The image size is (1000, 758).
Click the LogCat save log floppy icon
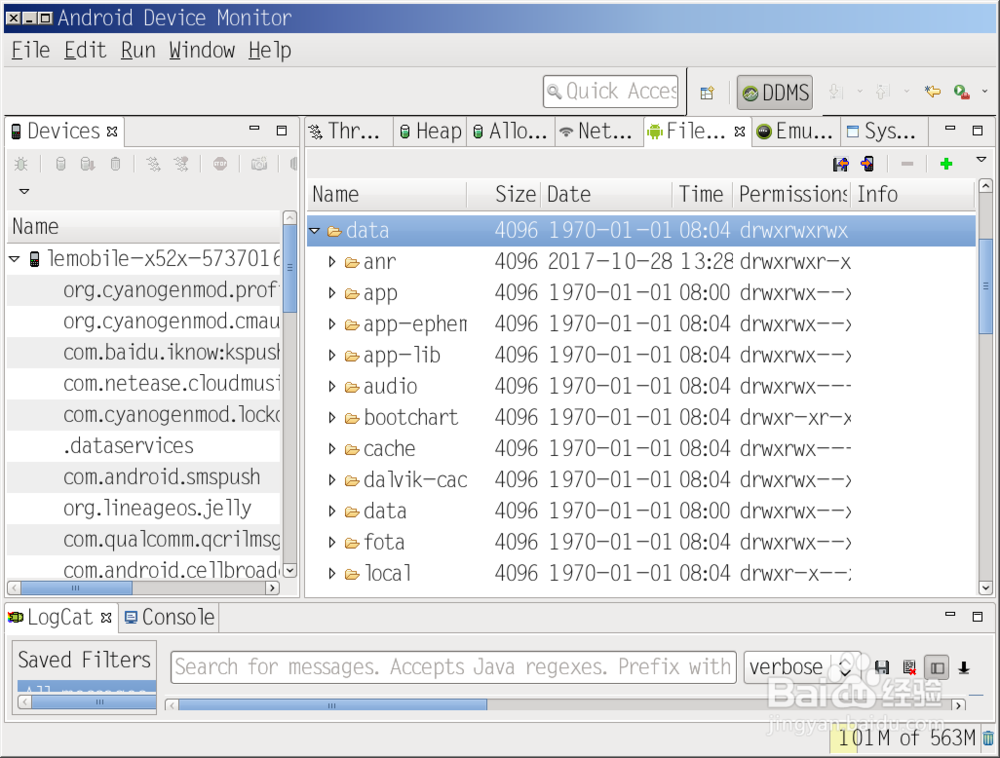pyautogui.click(x=881, y=667)
